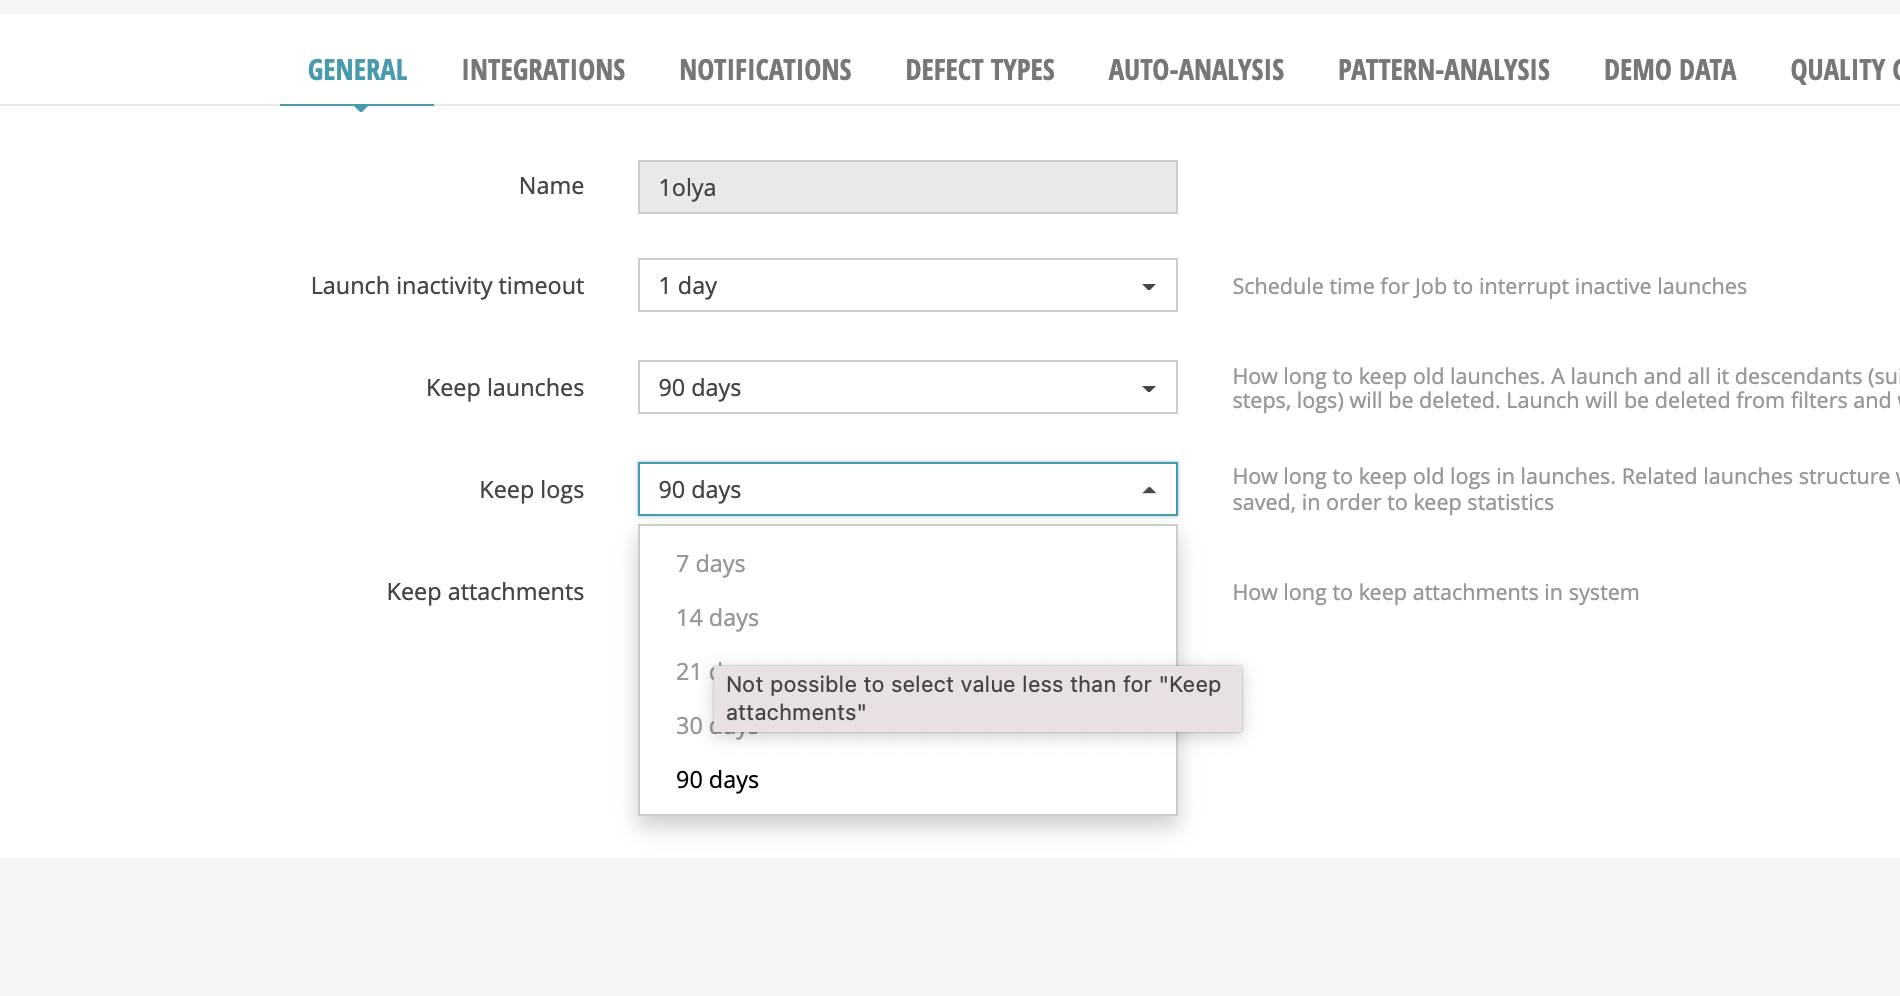Select the 90 days option
The image size is (1900, 996).
717,779
